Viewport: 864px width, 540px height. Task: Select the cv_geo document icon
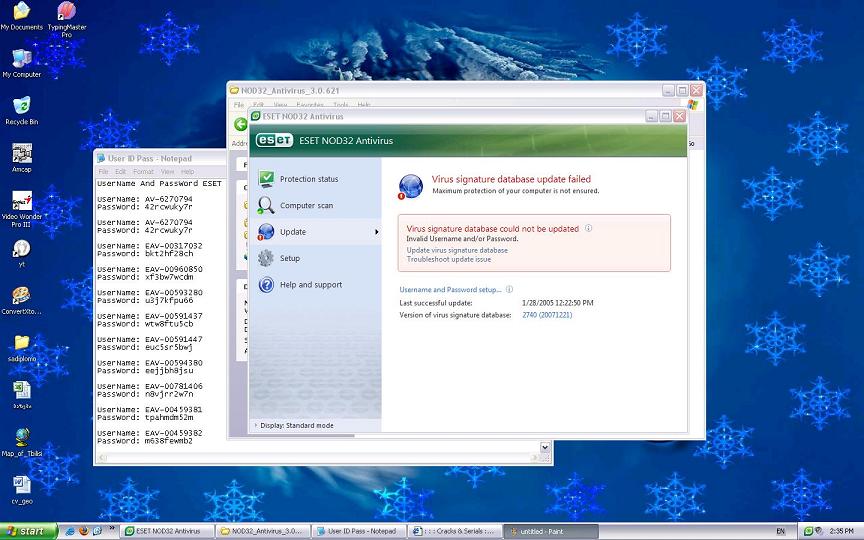pyautogui.click(x=21, y=485)
